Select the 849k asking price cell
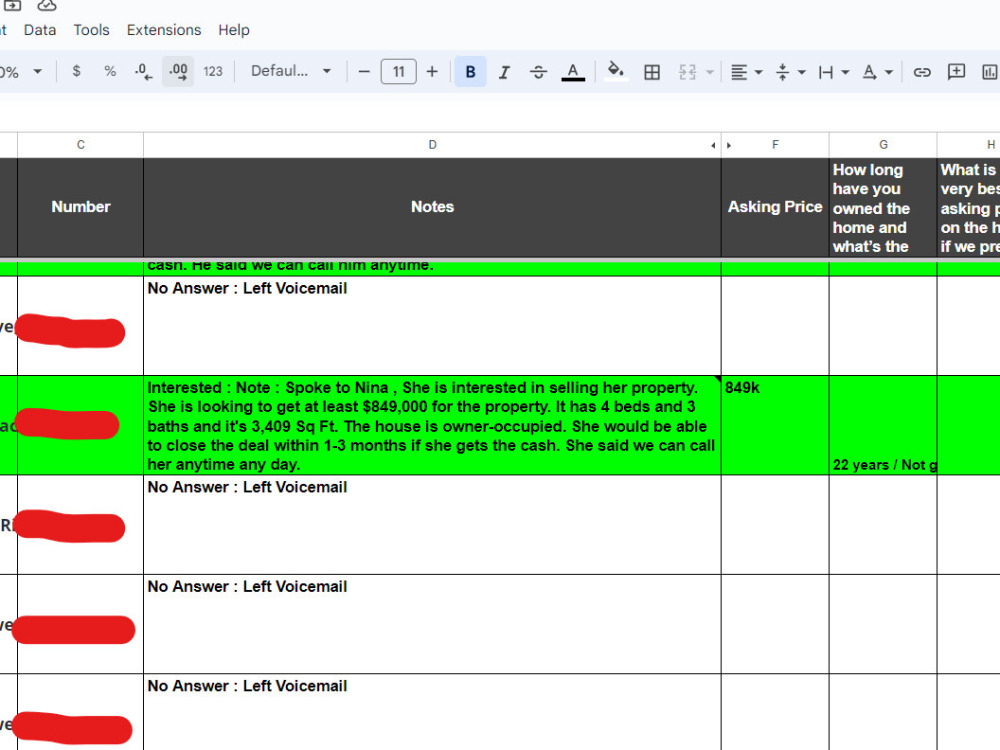 tap(775, 425)
